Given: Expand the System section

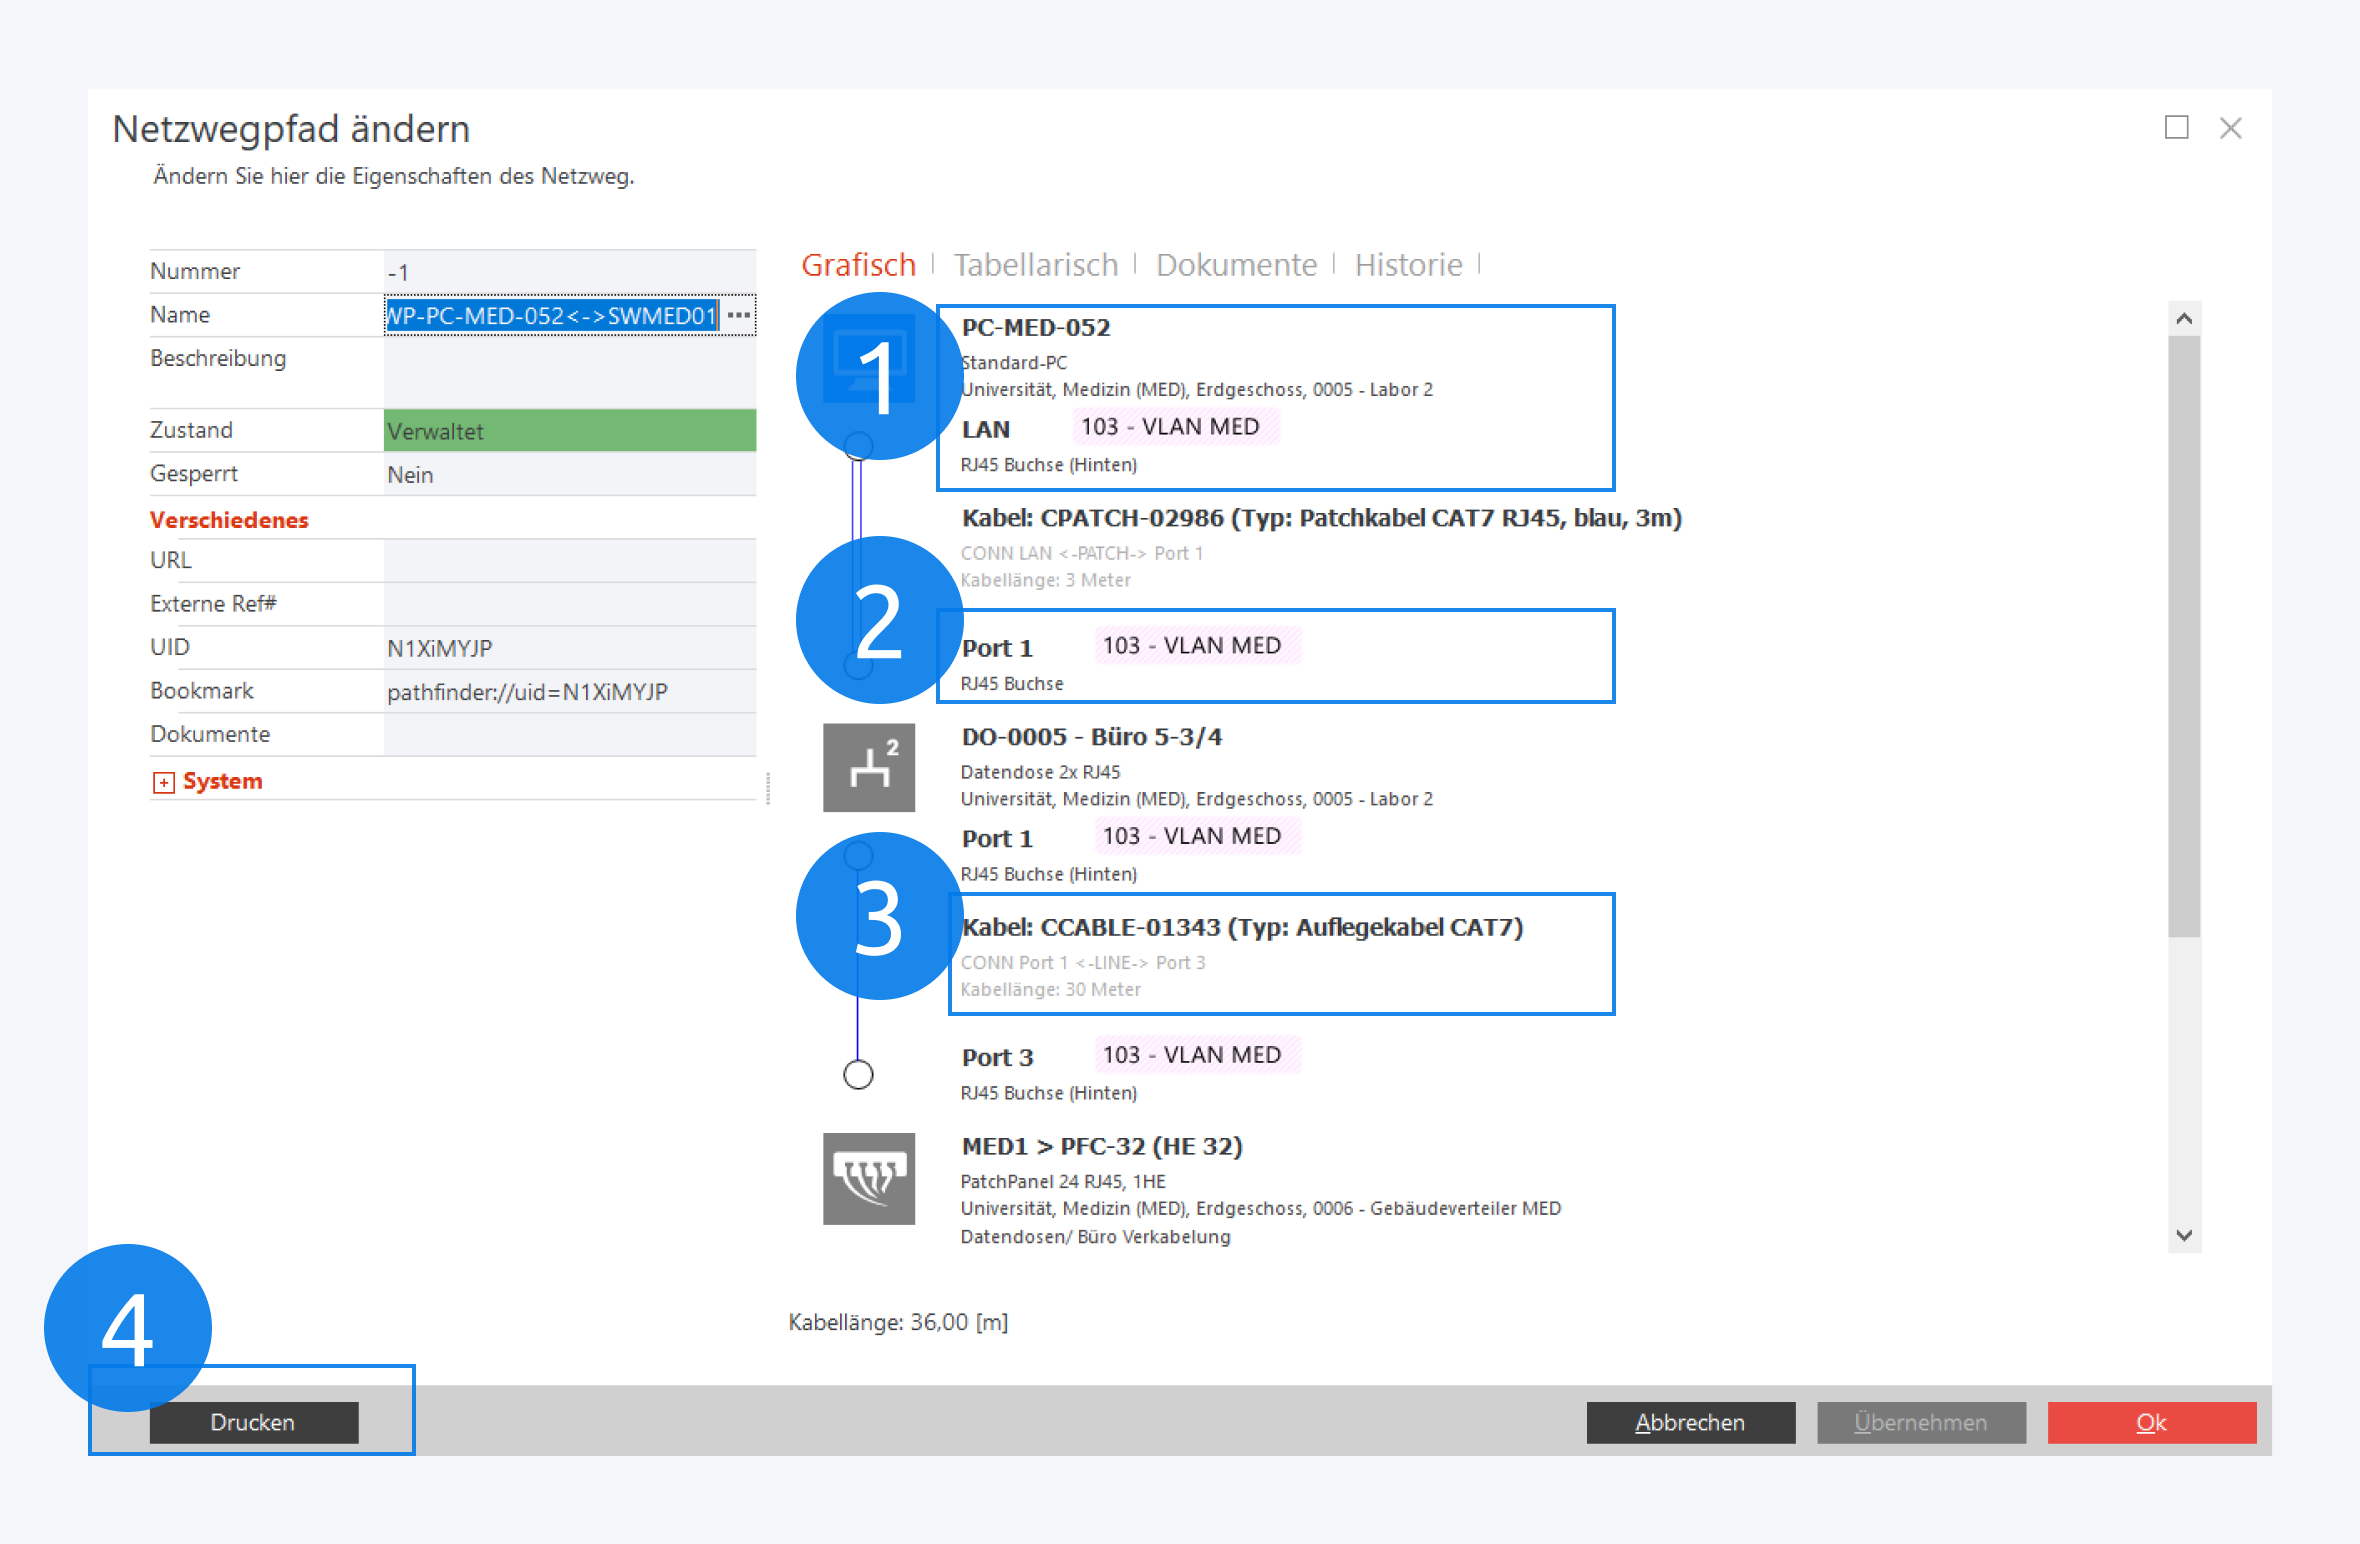Looking at the screenshot, I should 163,782.
